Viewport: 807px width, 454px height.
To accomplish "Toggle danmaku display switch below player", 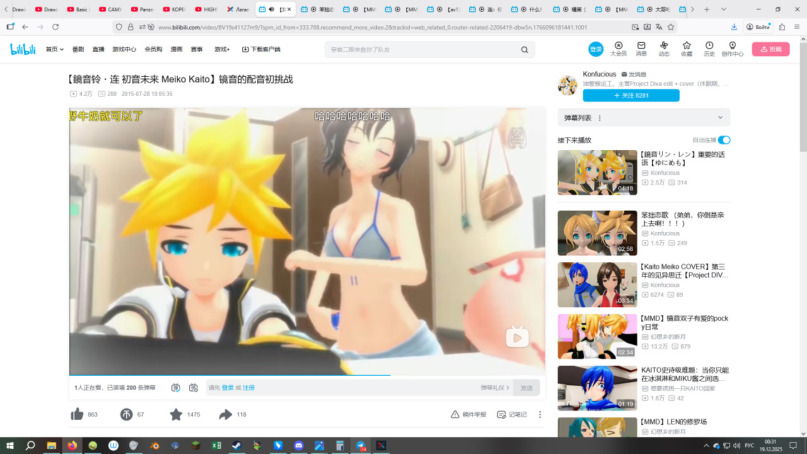I will 176,388.
